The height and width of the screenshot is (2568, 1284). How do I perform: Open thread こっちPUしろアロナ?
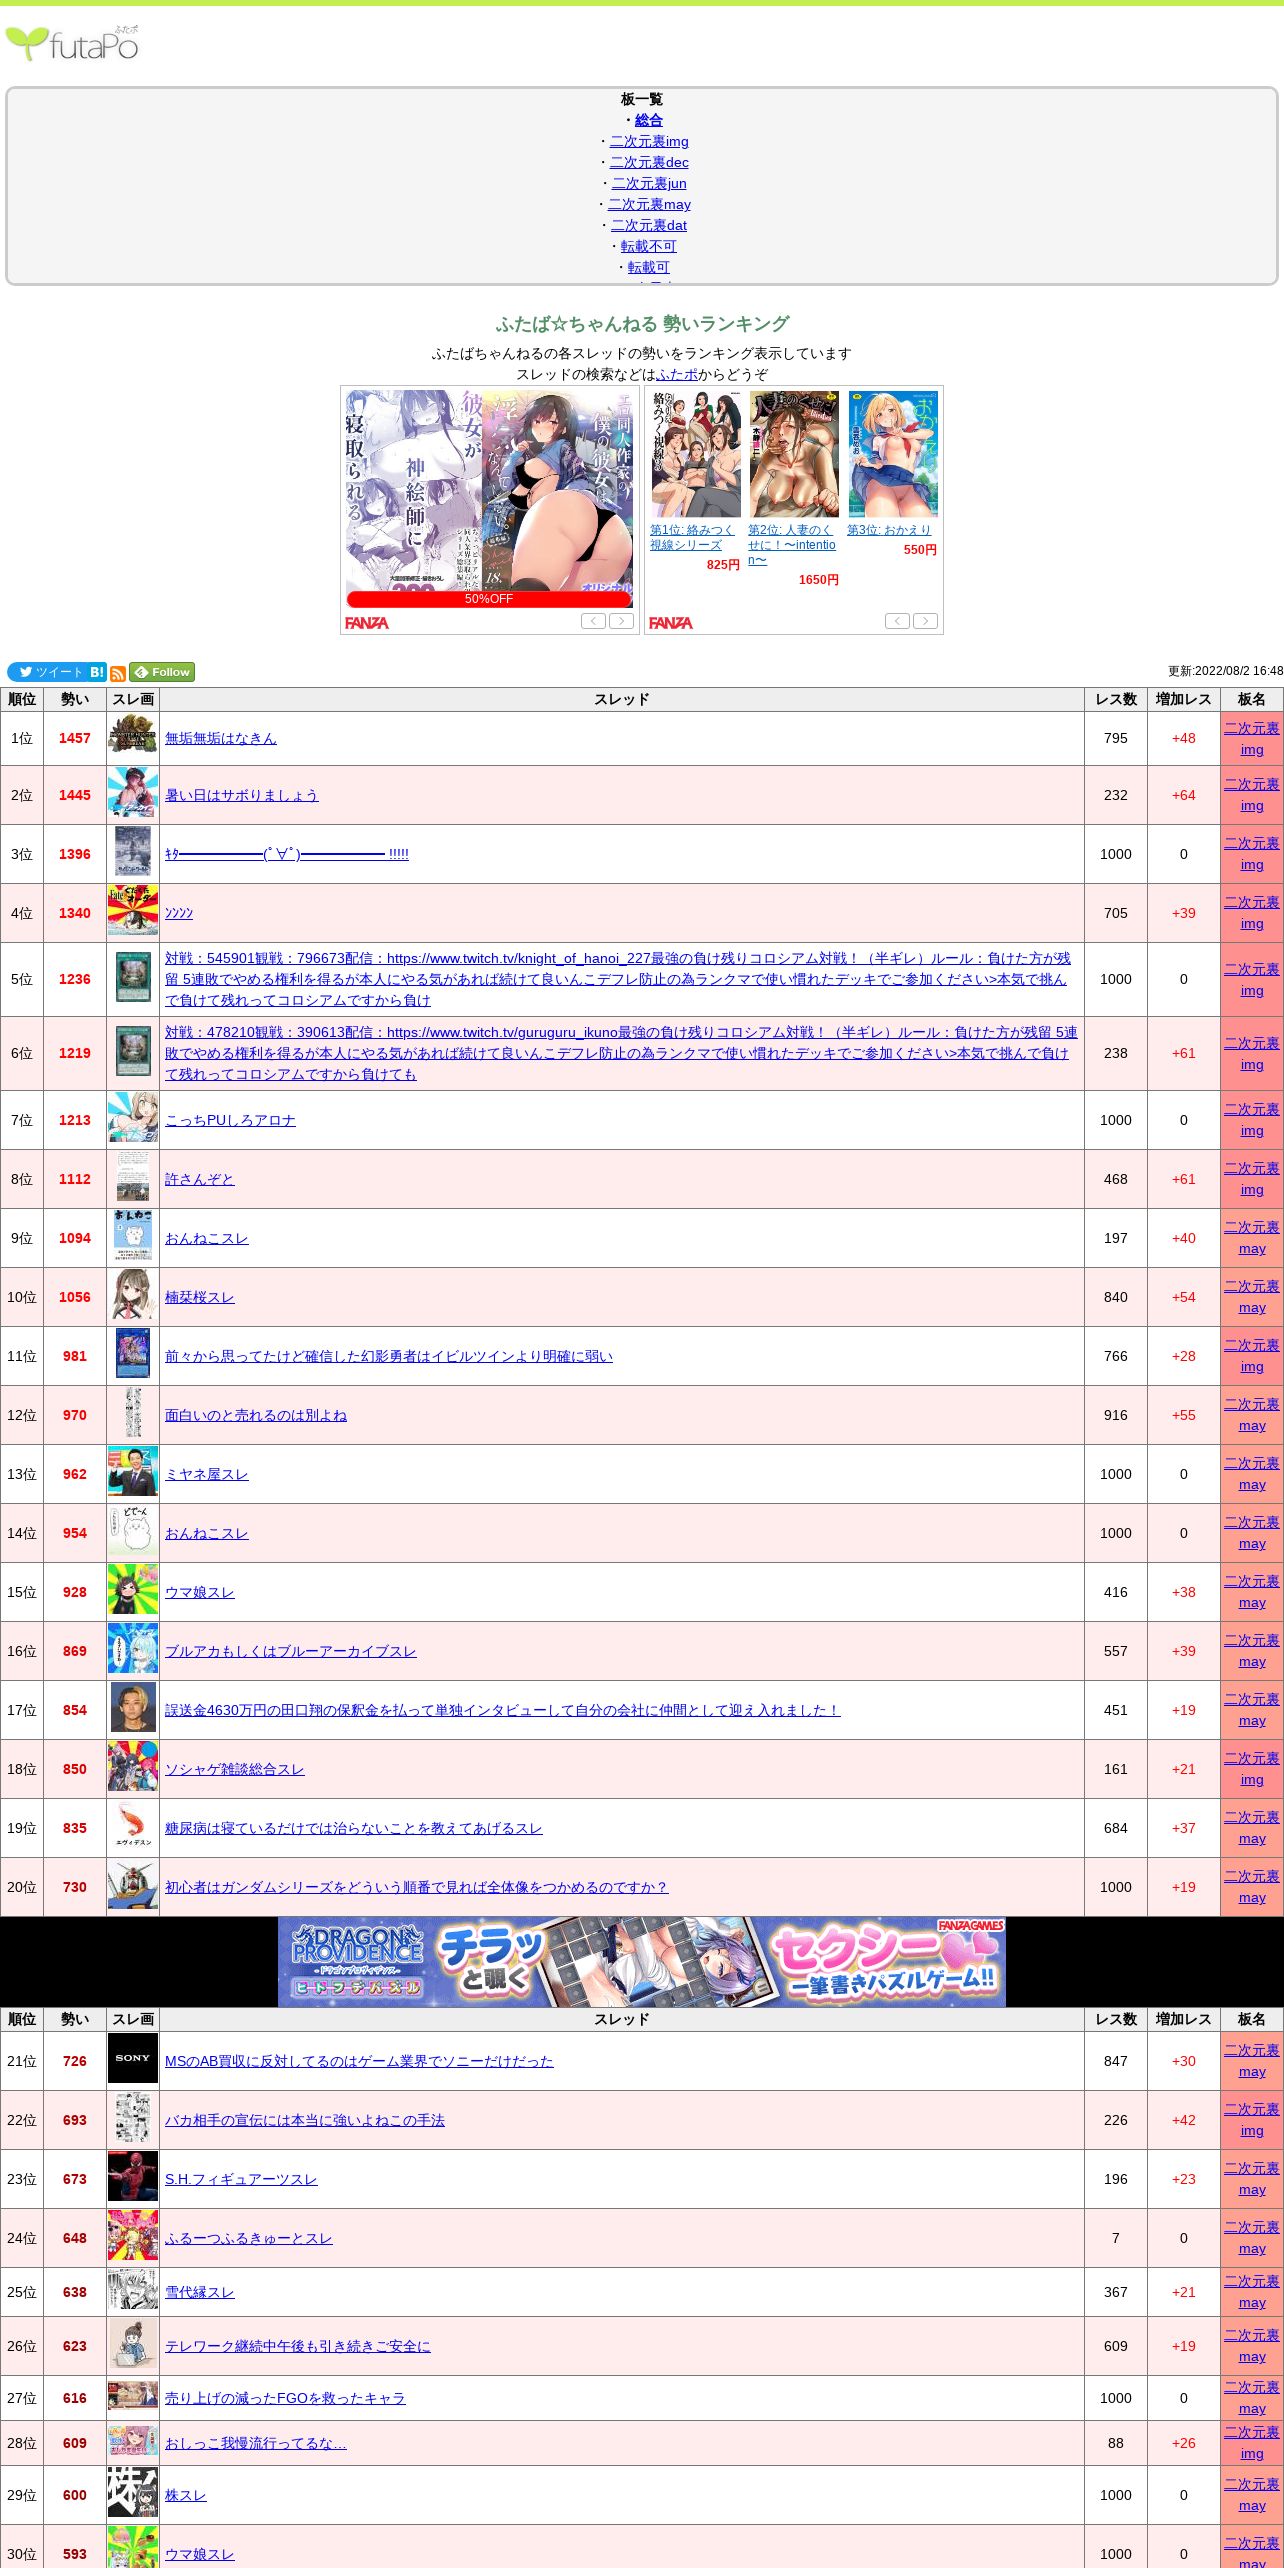[230, 1120]
